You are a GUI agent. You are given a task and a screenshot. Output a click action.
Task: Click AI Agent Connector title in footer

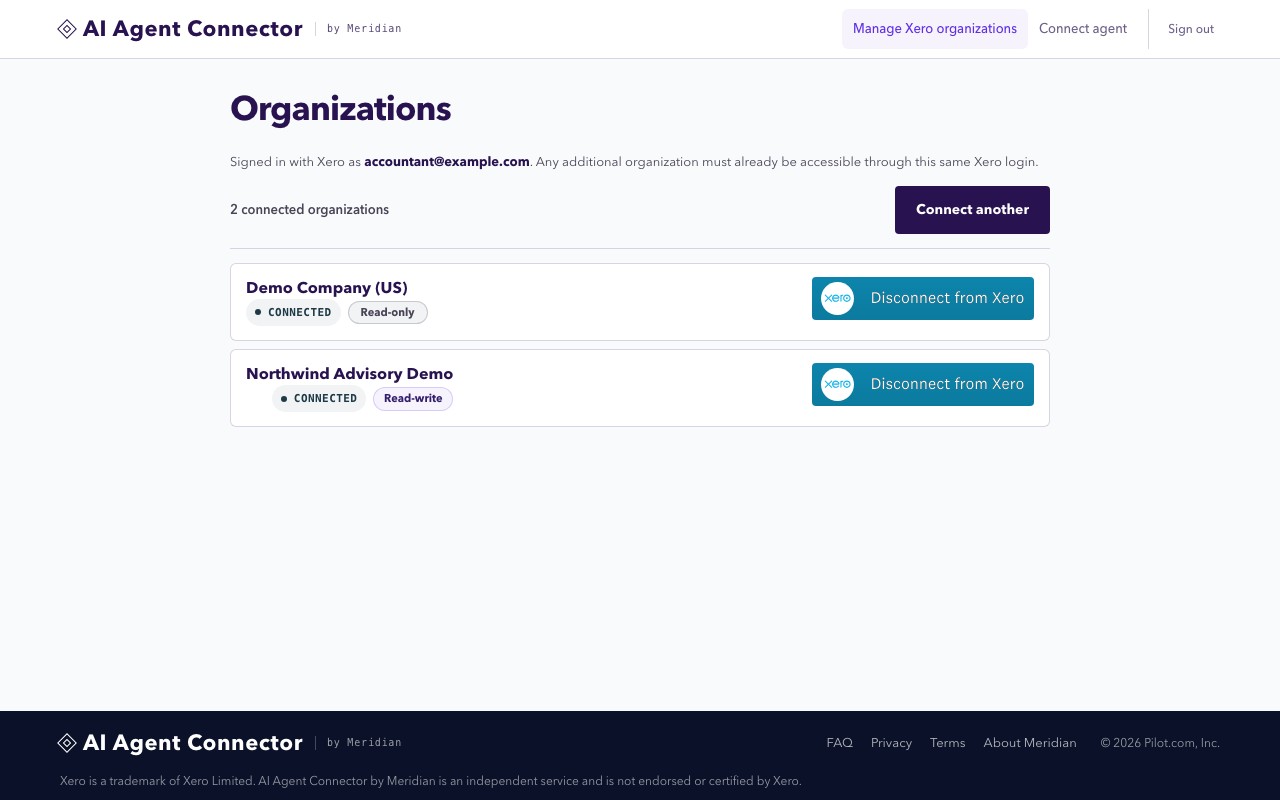click(x=193, y=743)
